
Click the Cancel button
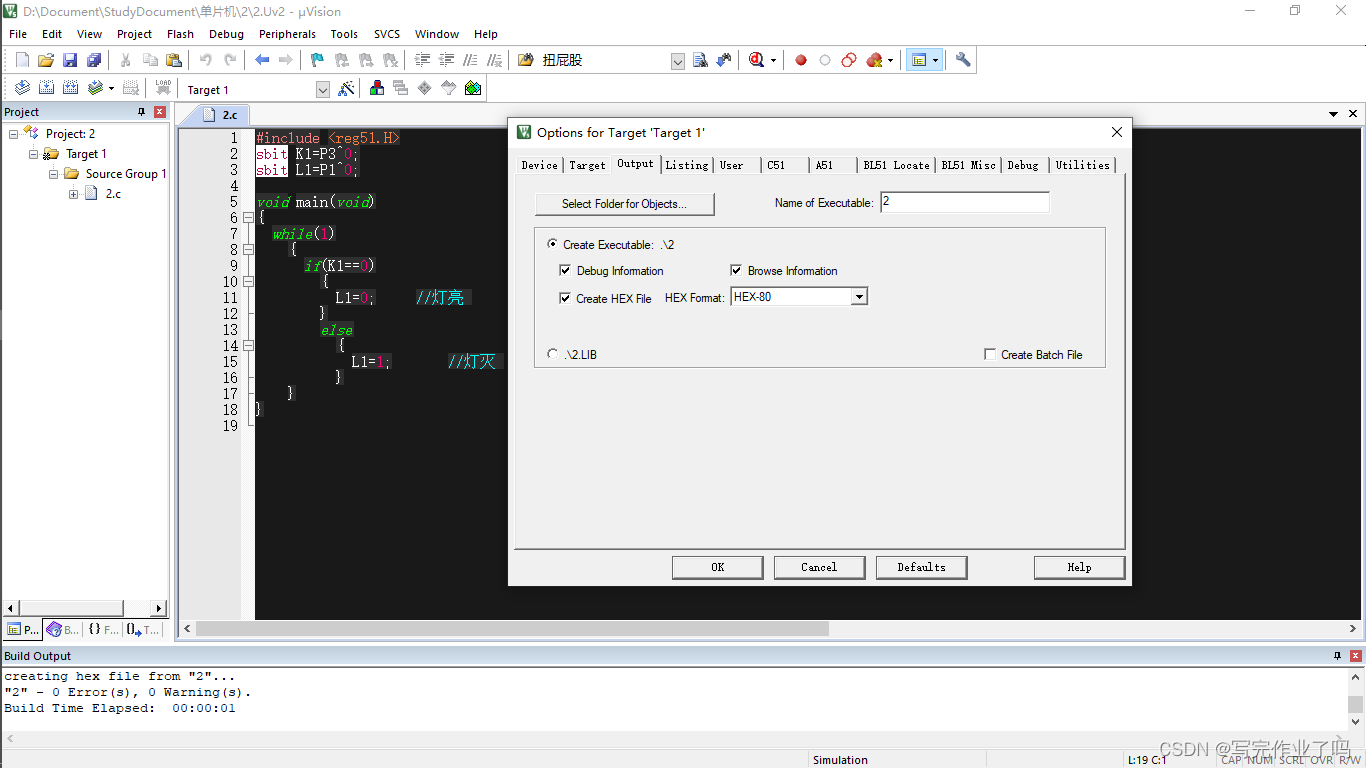click(x=819, y=567)
